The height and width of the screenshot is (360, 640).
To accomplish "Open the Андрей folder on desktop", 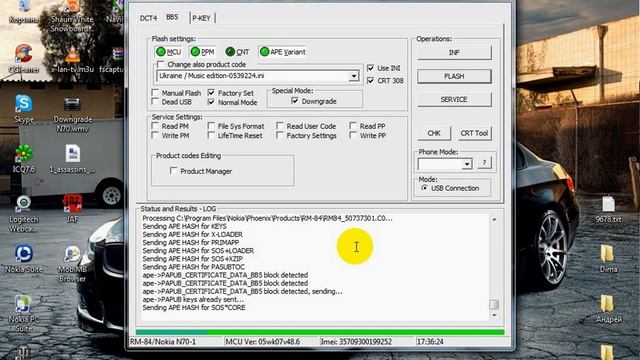I will click(608, 309).
